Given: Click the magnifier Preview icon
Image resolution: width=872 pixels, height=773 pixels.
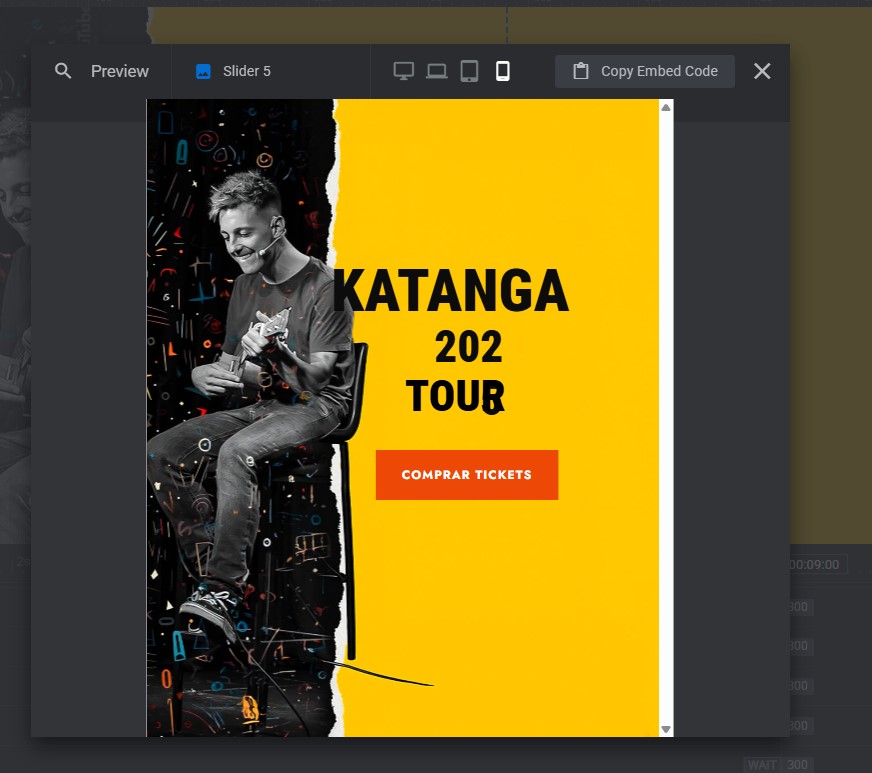Looking at the screenshot, I should pyautogui.click(x=63, y=71).
